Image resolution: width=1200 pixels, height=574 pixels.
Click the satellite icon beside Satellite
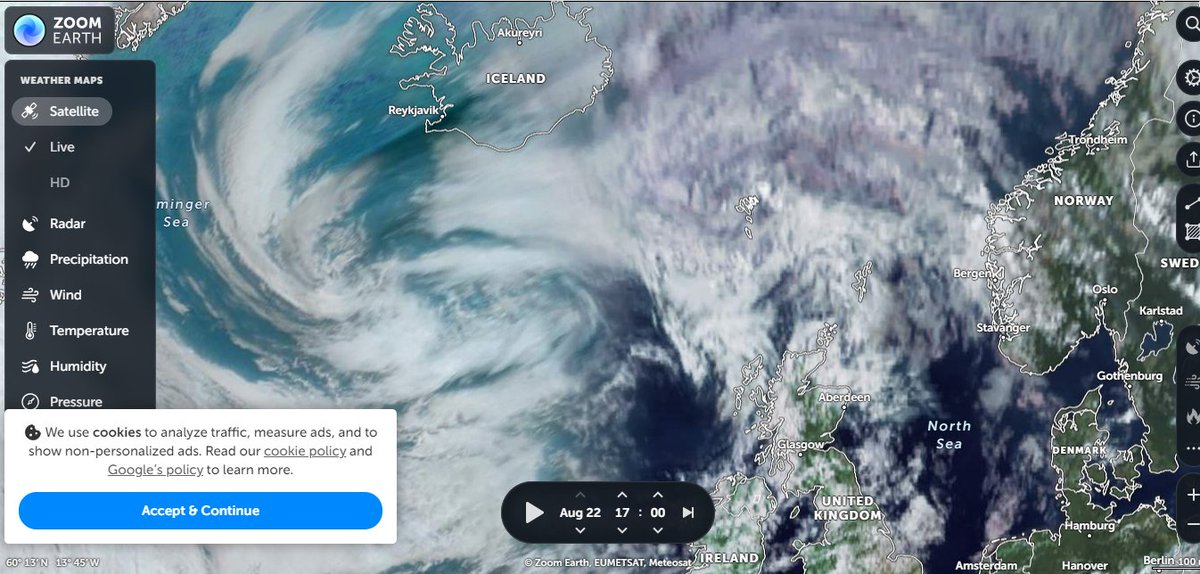coord(30,111)
